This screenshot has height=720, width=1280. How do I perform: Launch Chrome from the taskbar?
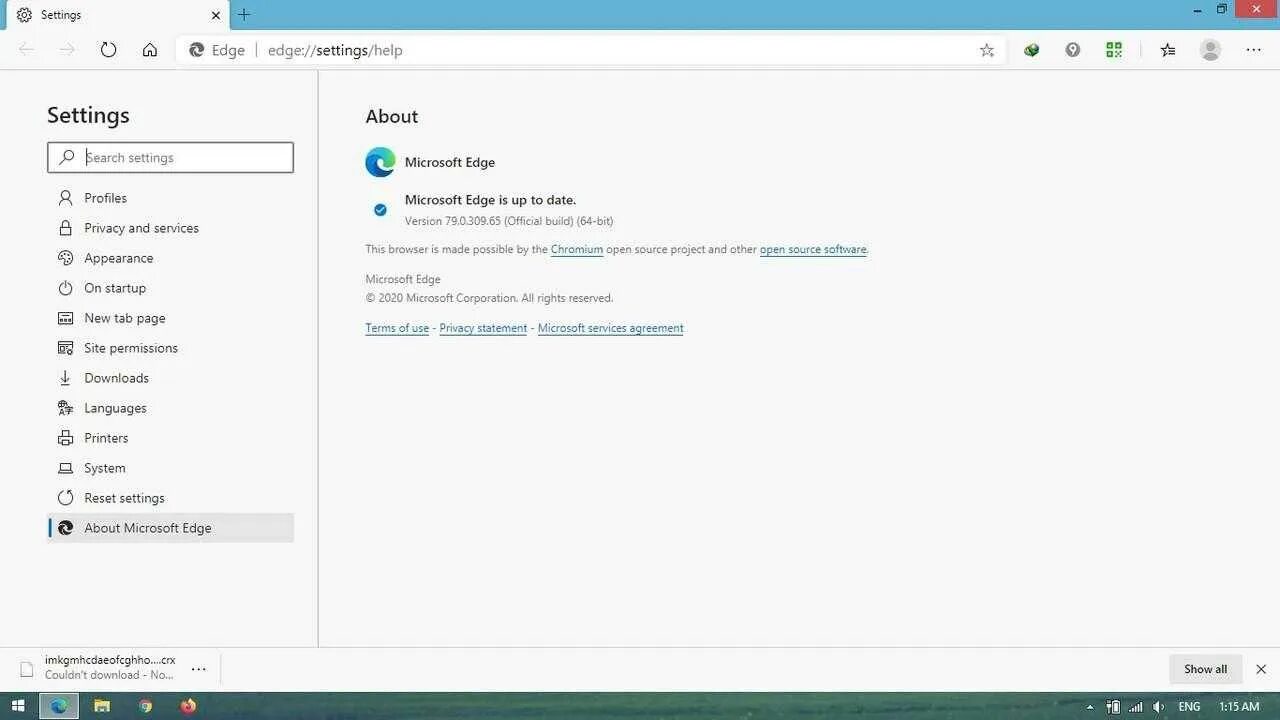pos(145,706)
